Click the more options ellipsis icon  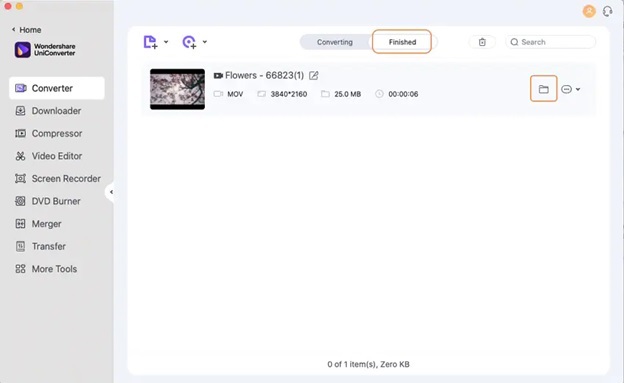pyautogui.click(x=566, y=89)
